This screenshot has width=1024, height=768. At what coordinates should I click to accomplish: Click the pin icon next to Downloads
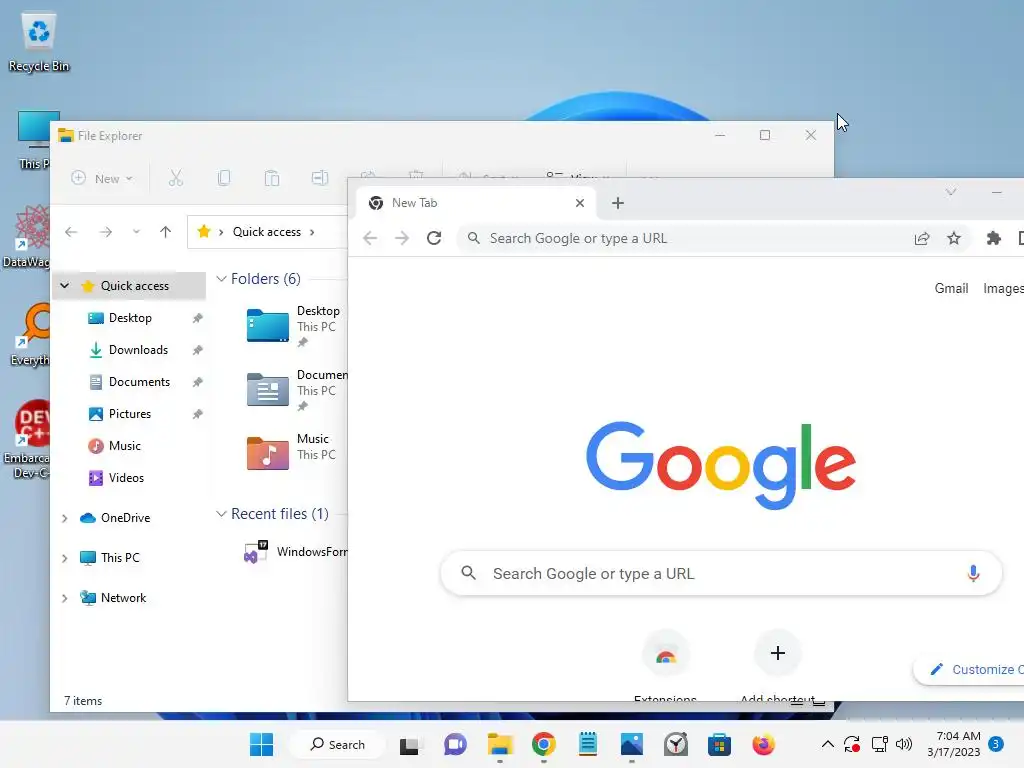click(197, 350)
